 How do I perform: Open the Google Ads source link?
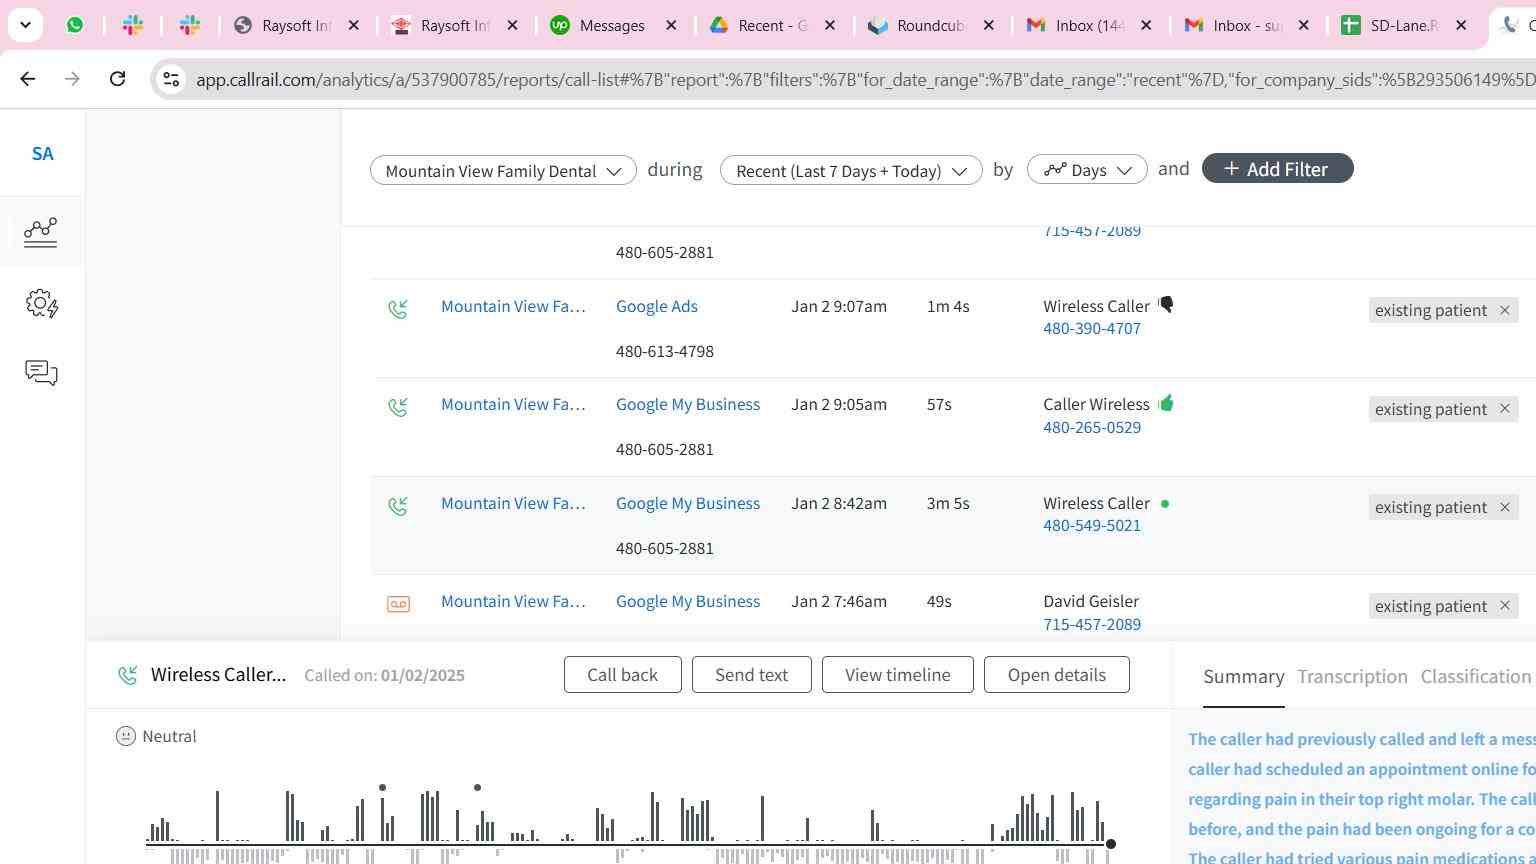coord(656,307)
